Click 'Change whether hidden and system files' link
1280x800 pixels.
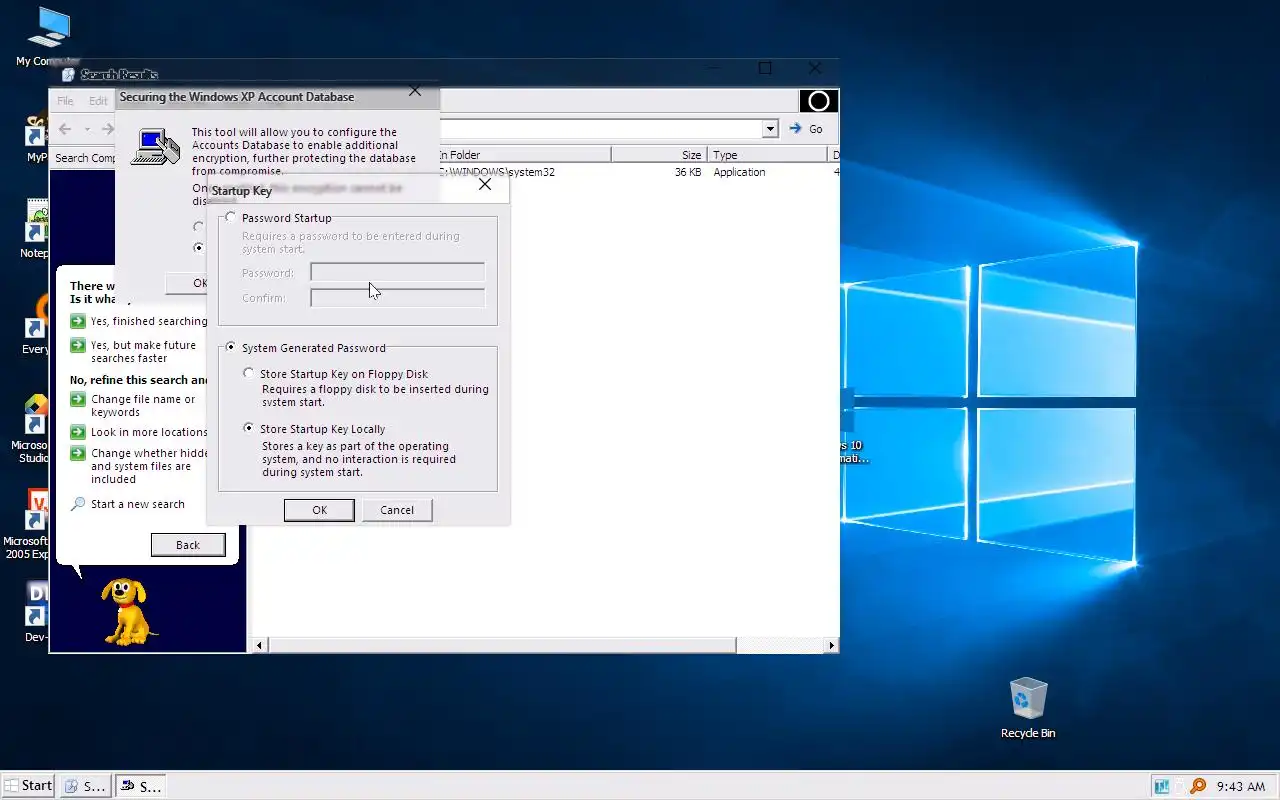click(149, 466)
